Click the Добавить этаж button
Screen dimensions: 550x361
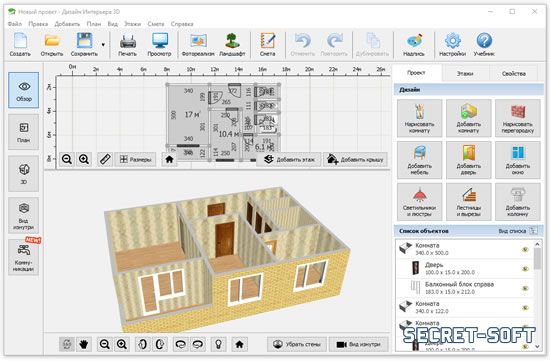[x=289, y=159]
